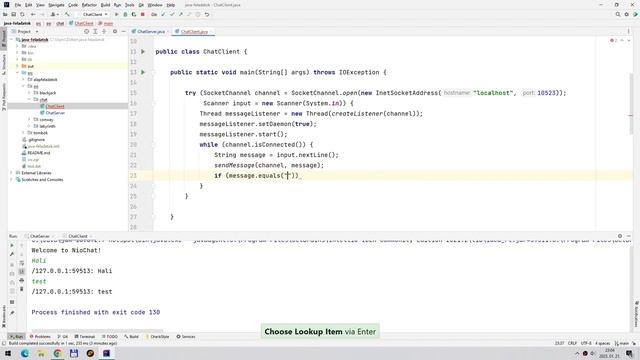Collapse the chat package node
The width and height of the screenshot is (640, 360).
(x=29, y=99)
